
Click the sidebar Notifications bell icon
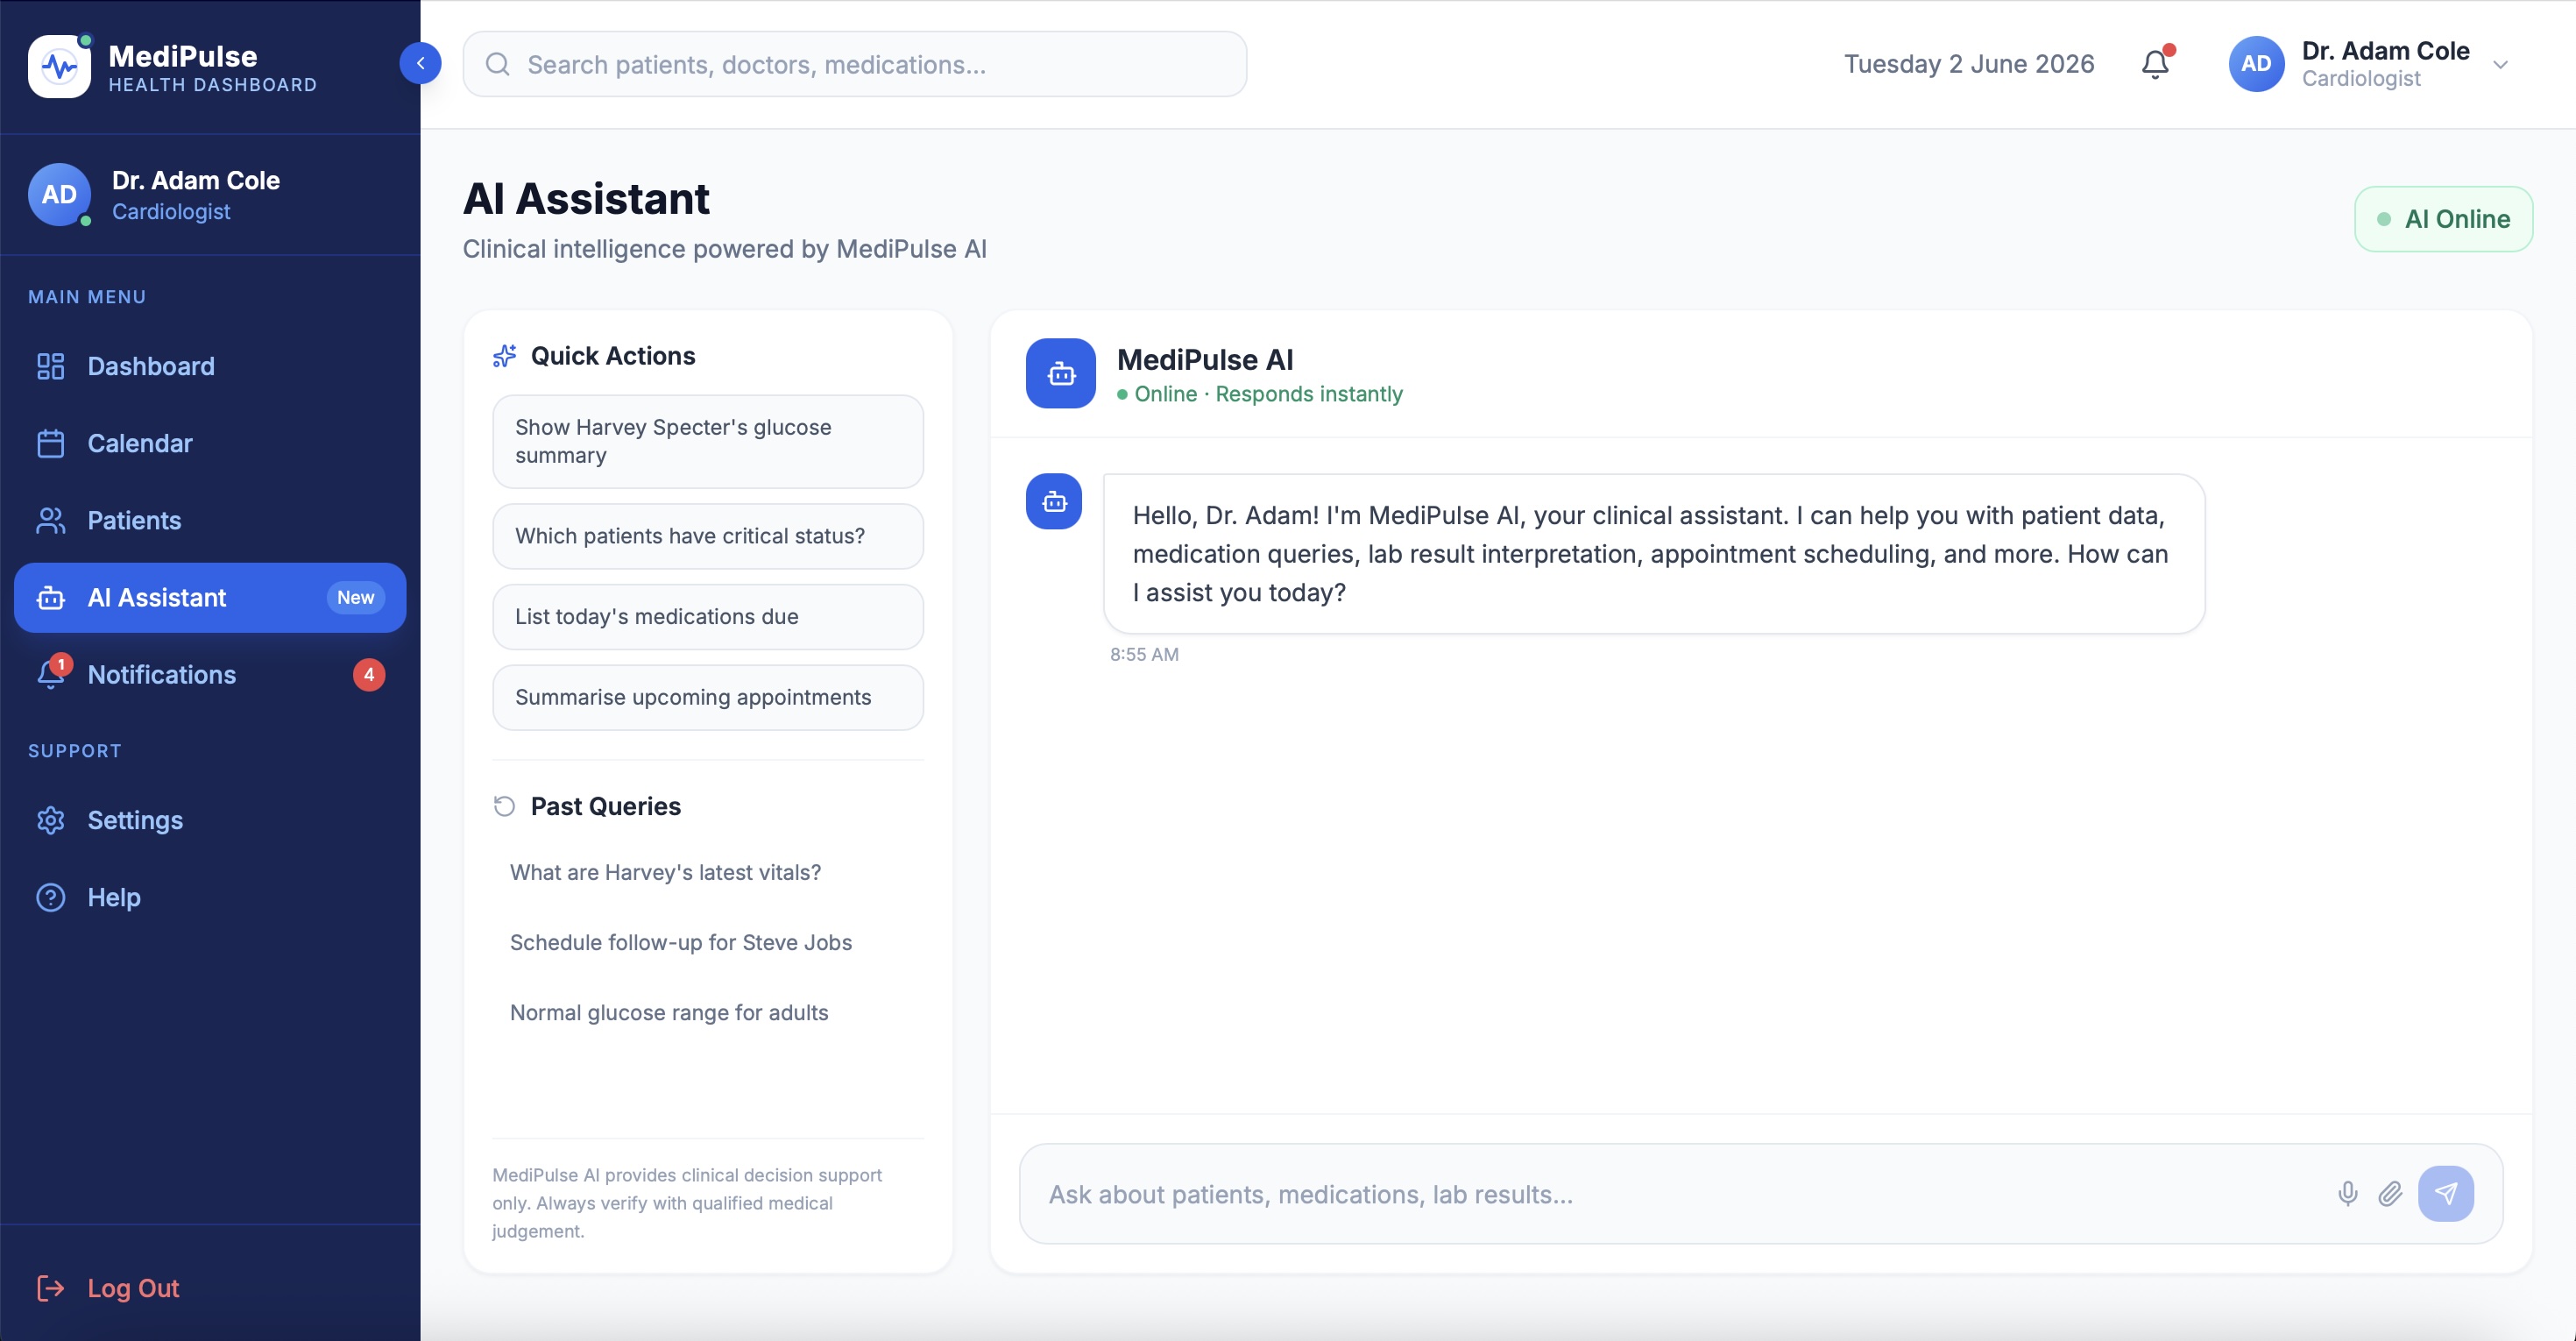coord(50,675)
